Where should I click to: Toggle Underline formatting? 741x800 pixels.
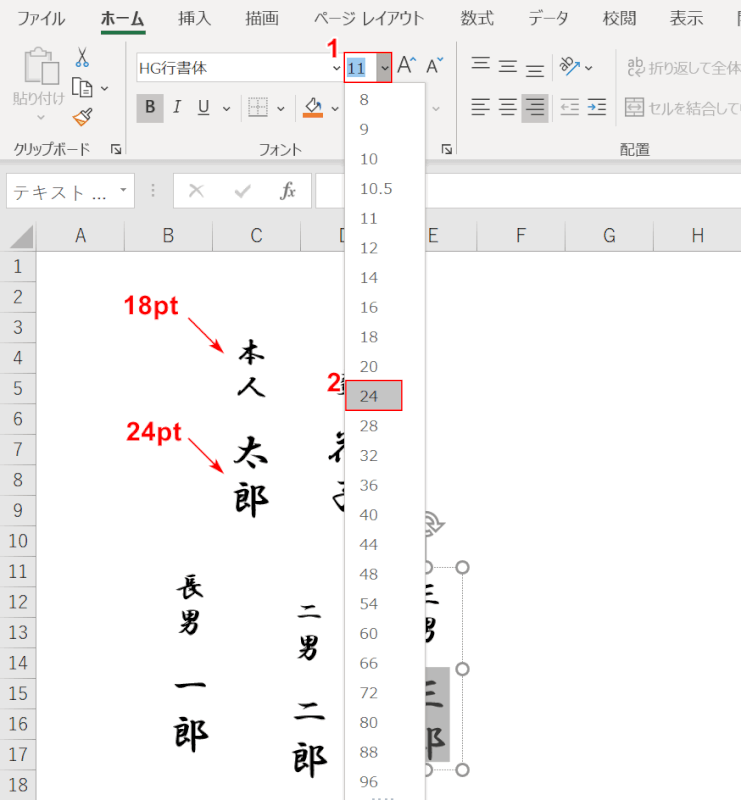(x=204, y=108)
